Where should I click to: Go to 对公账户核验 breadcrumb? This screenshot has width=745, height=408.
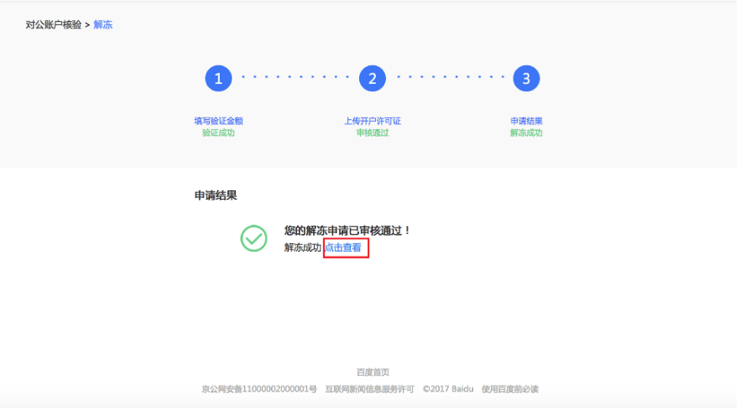coord(54,25)
